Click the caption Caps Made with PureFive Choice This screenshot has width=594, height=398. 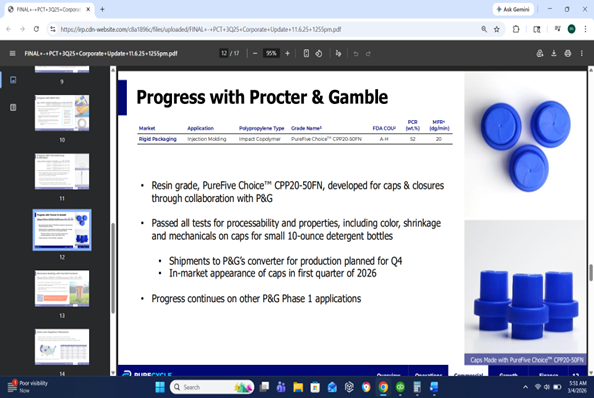tap(527, 360)
